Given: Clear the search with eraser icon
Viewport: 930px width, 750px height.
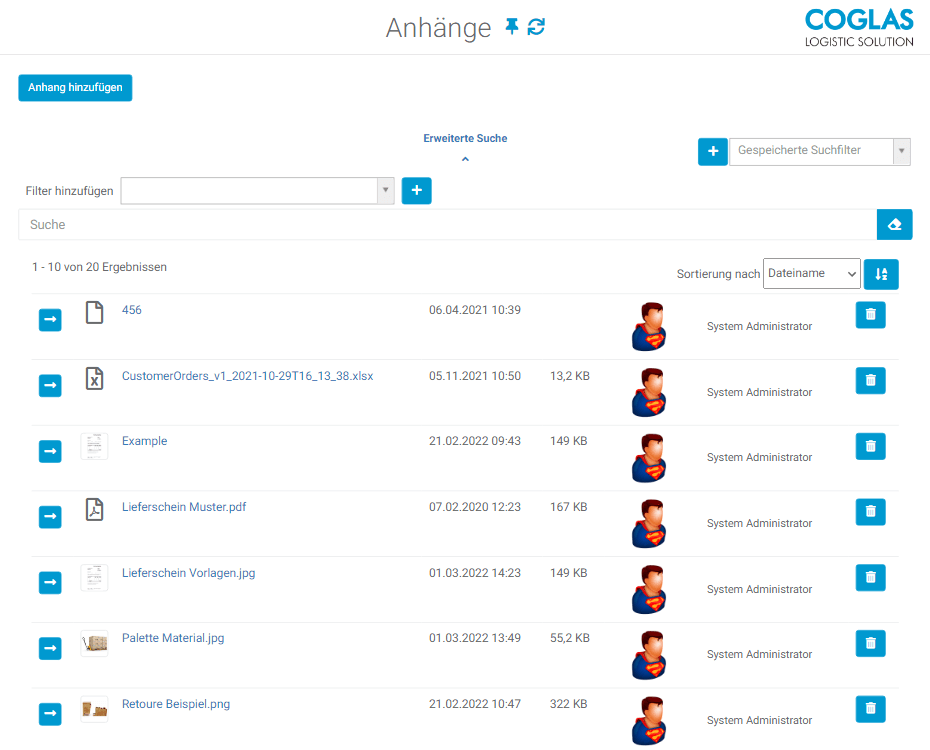Looking at the screenshot, I should pos(894,225).
